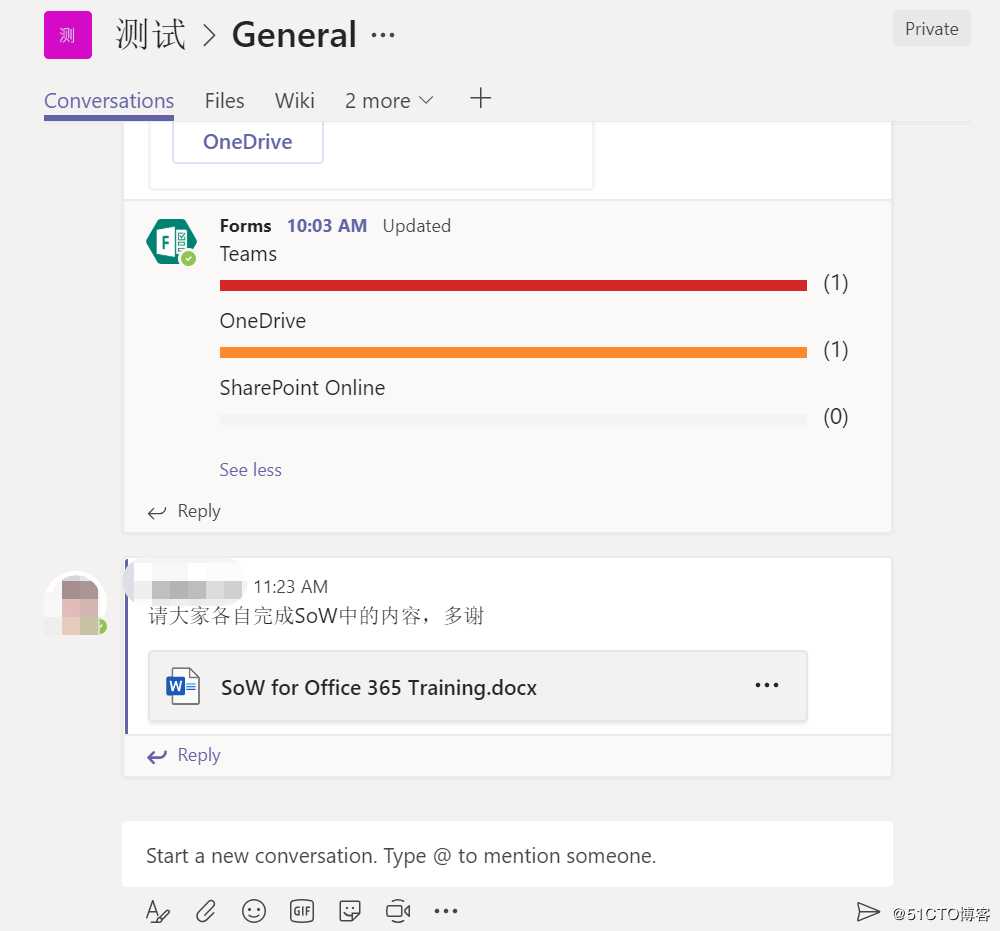
Task: Click the magenta team avatar icon
Action: tap(68, 35)
